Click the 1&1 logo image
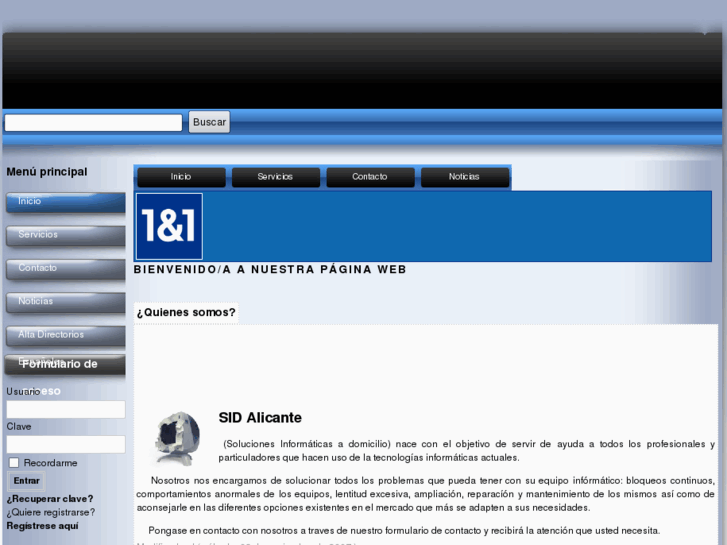The image size is (727, 545). click(x=169, y=226)
